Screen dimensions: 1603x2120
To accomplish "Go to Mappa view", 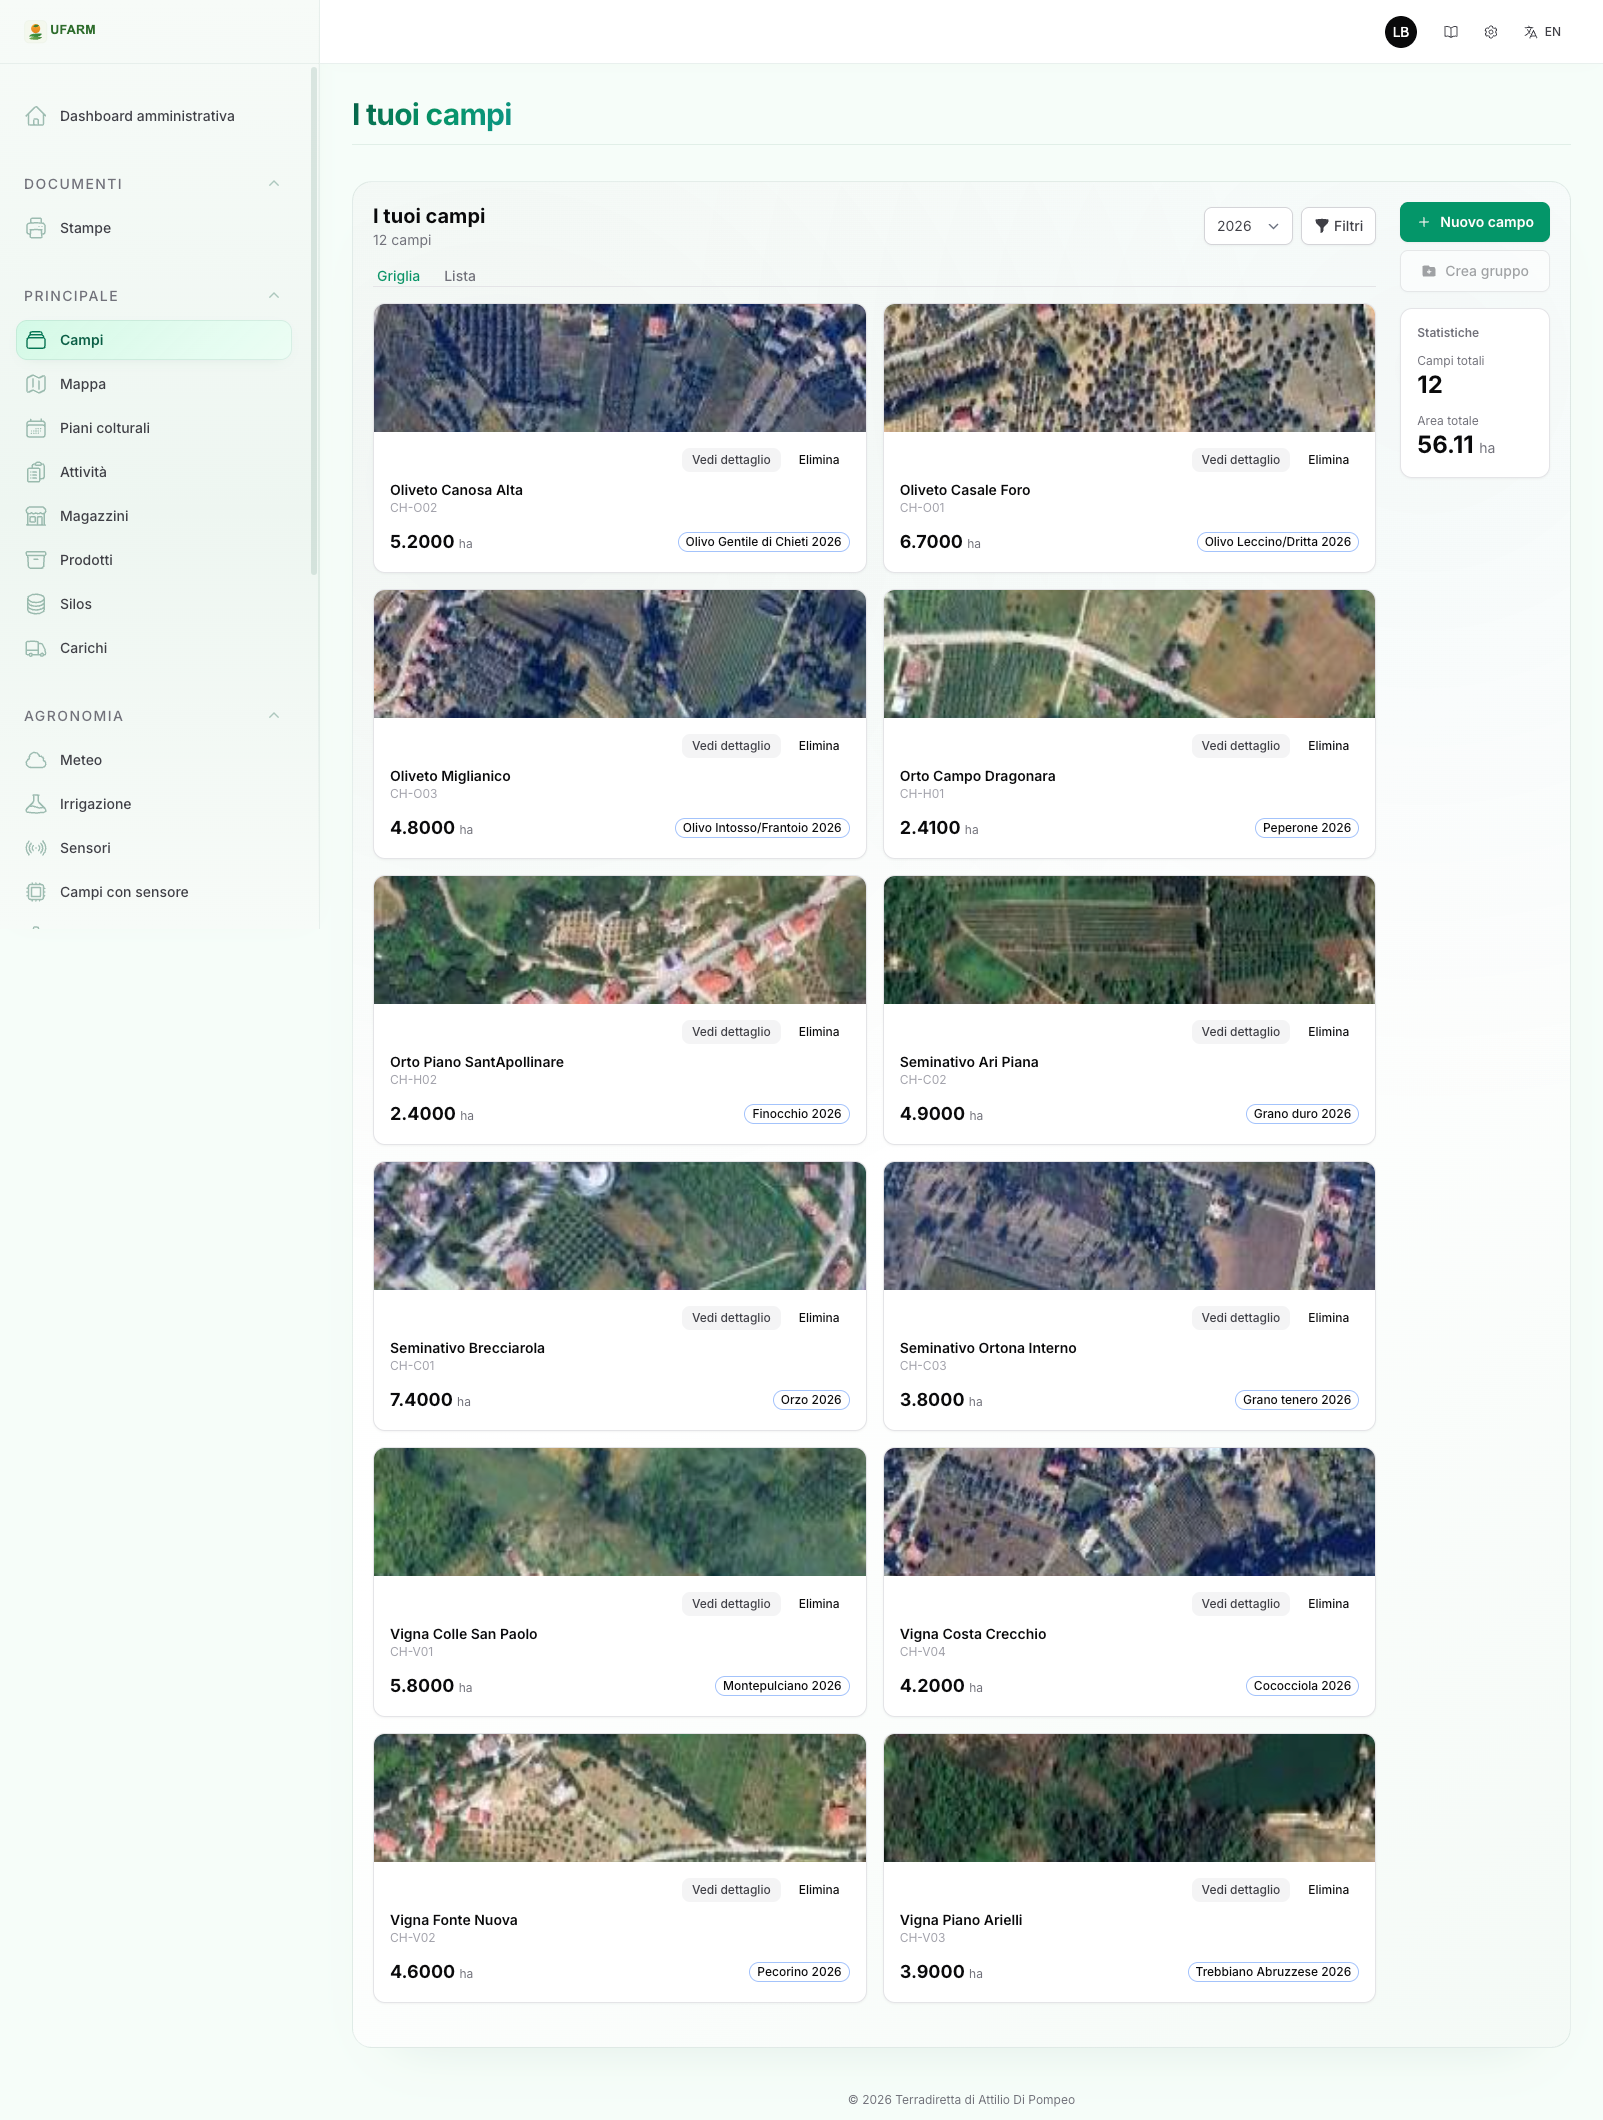I will pos(84,383).
